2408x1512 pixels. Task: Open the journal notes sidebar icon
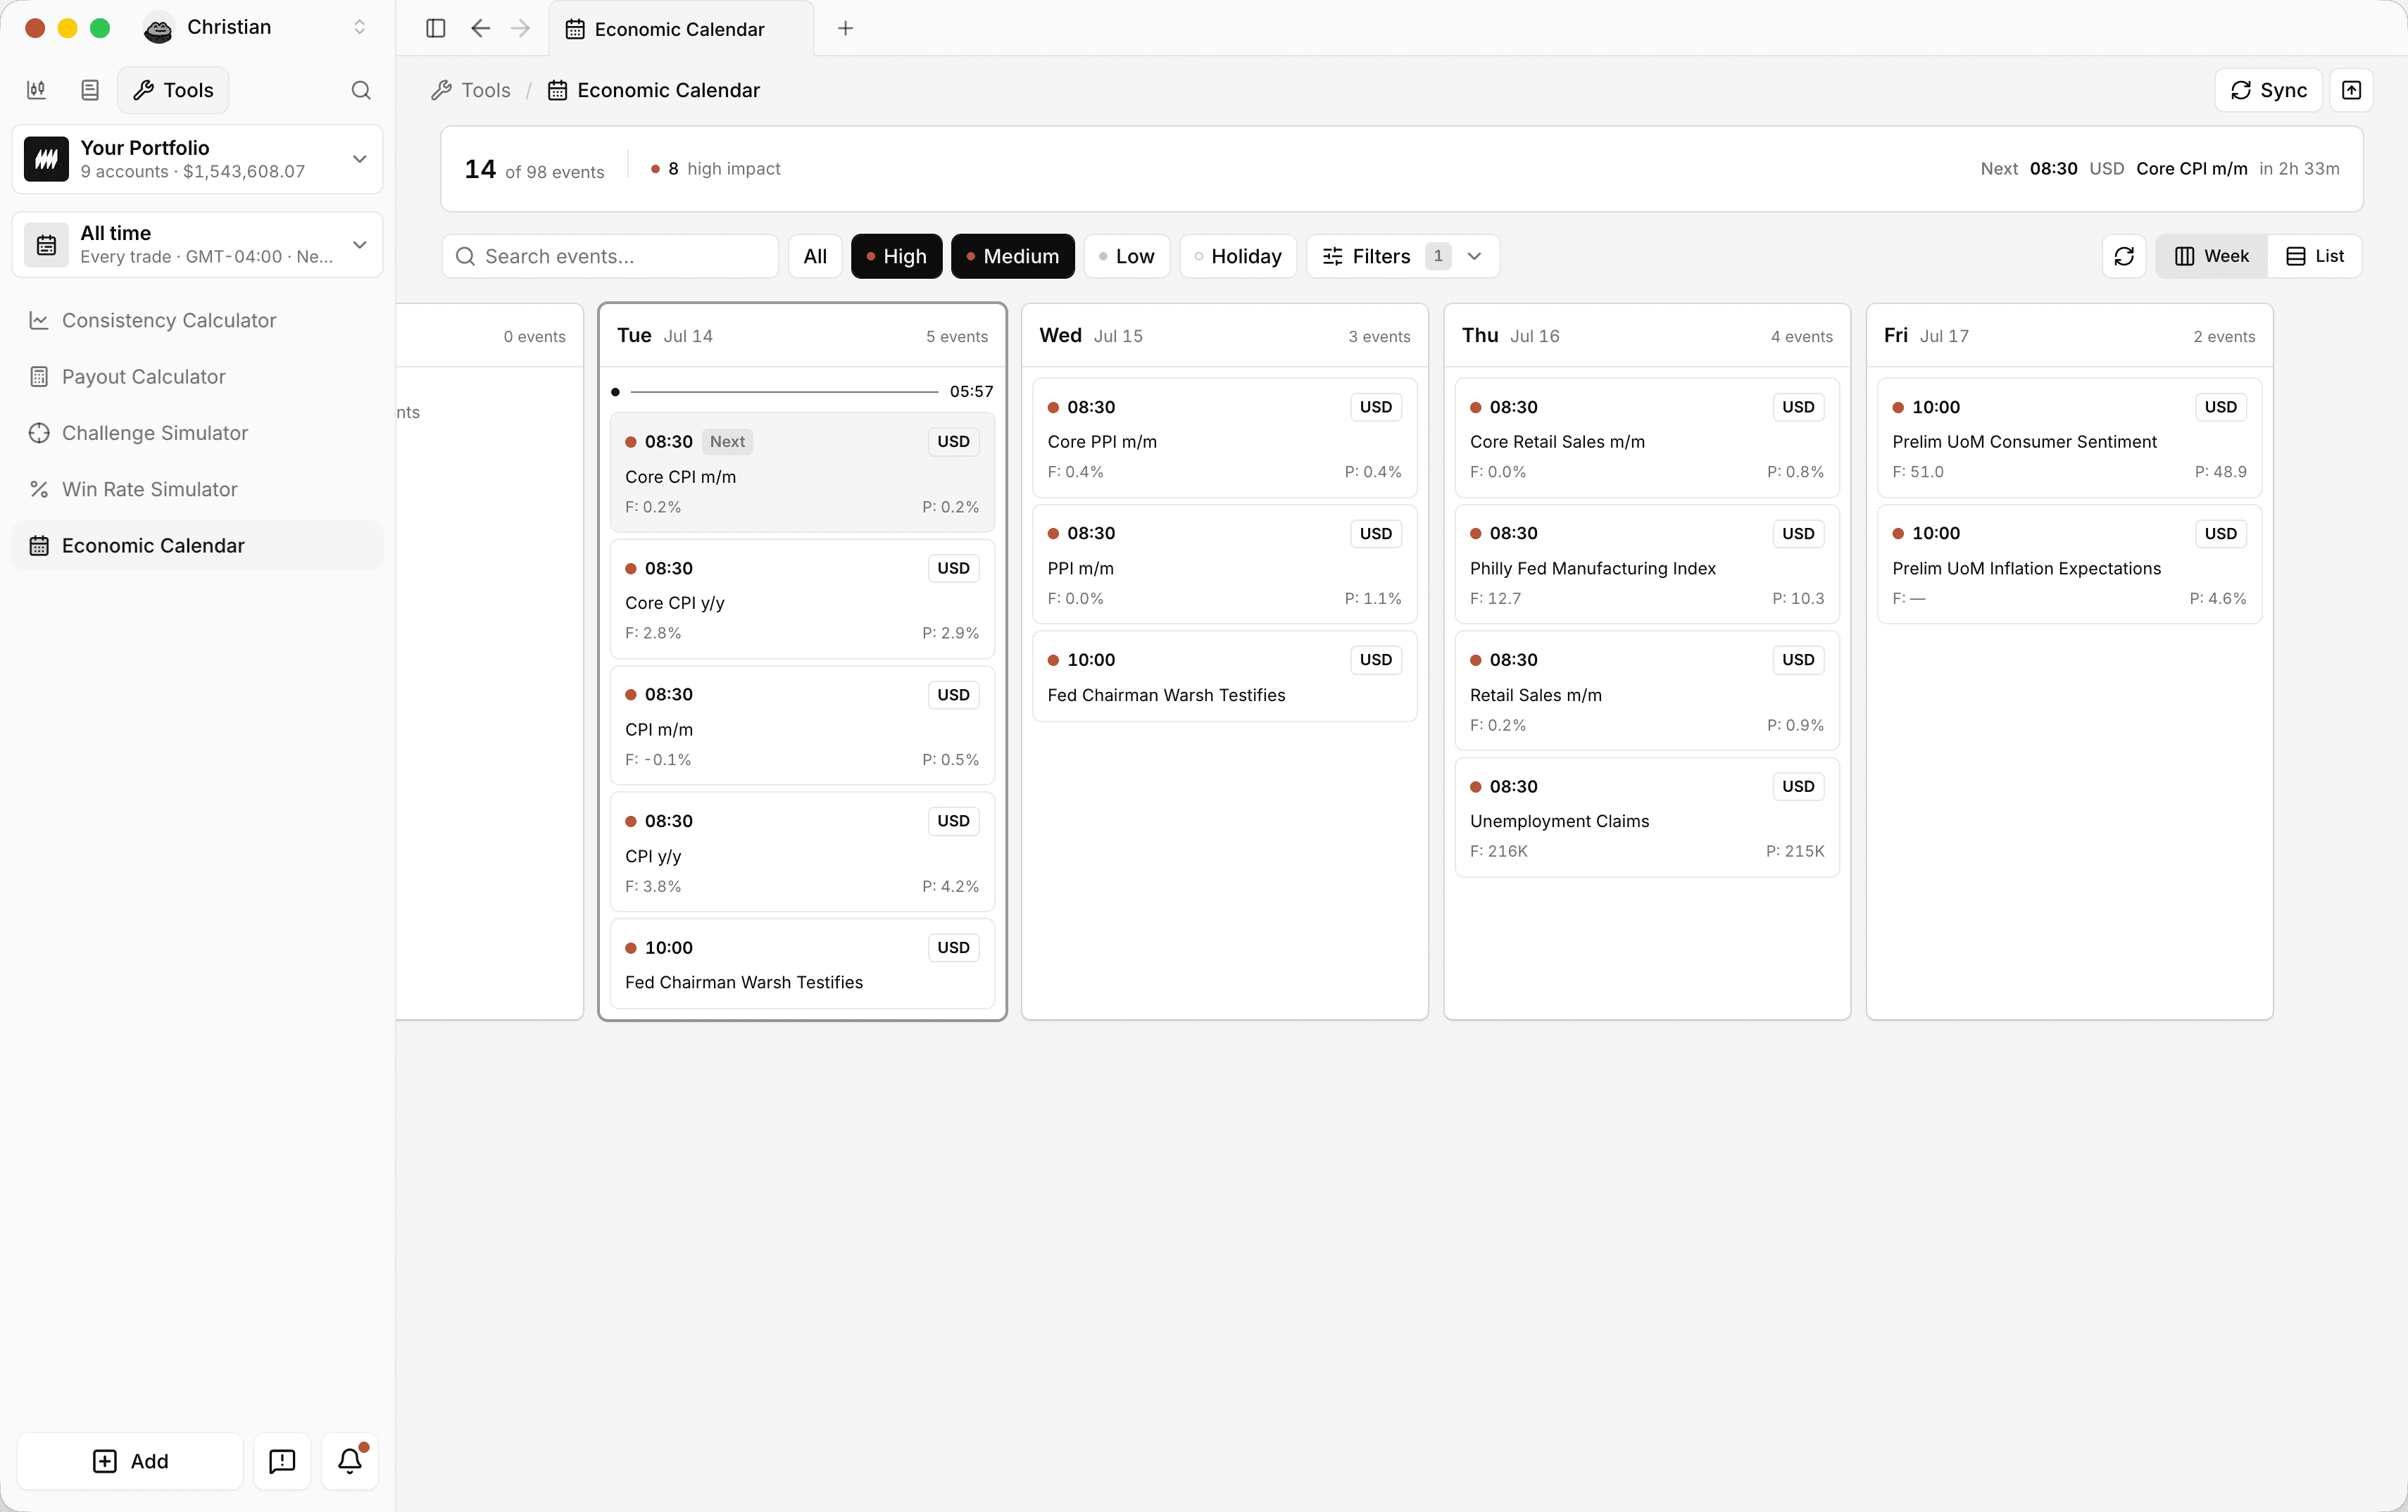coord(90,90)
